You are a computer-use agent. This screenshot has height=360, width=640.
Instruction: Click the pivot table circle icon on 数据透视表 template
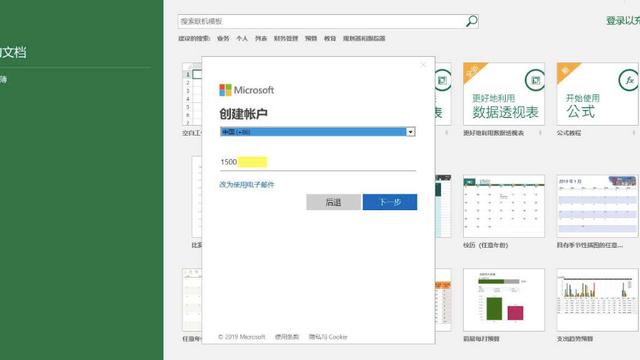(535, 80)
